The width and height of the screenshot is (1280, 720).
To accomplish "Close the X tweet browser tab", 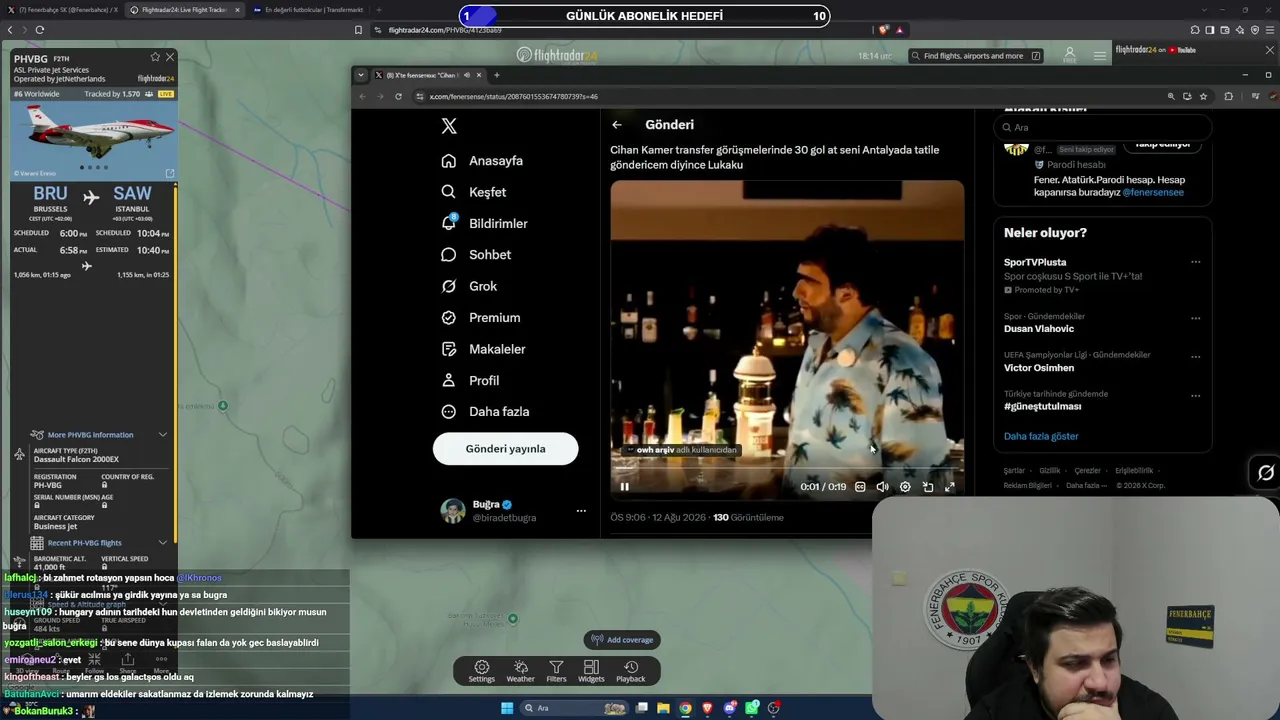I will 479,75.
